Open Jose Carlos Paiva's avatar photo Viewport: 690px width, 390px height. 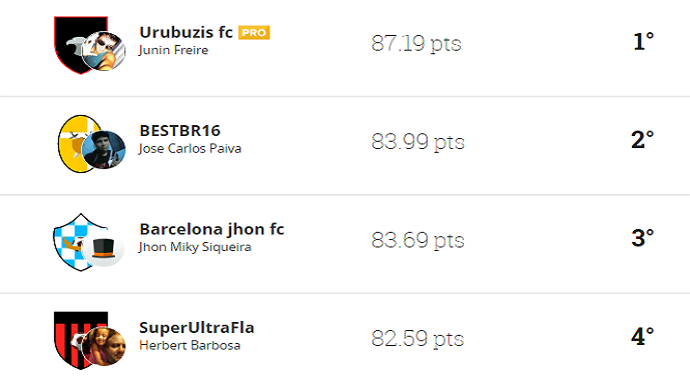pyautogui.click(x=104, y=150)
